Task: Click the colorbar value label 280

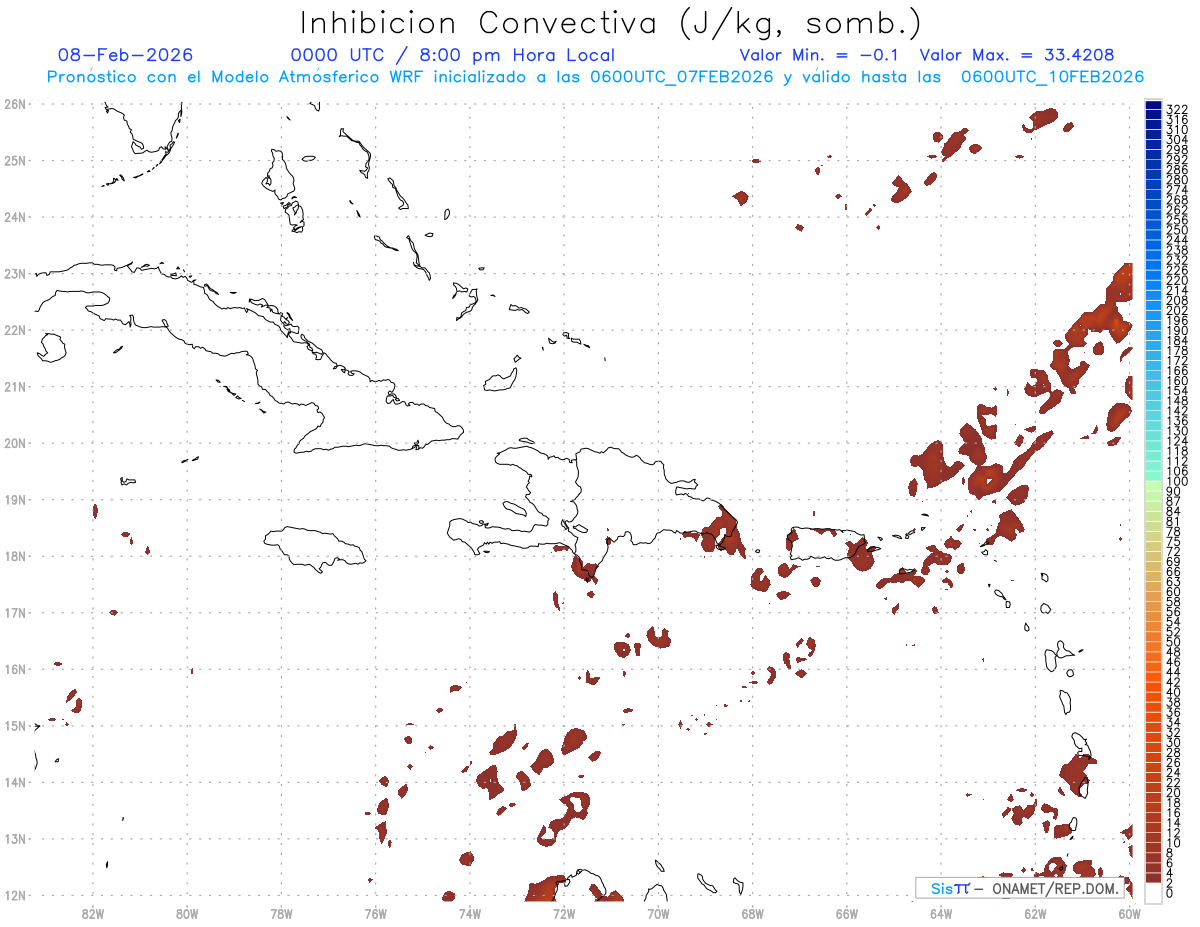Action: coord(1177,180)
